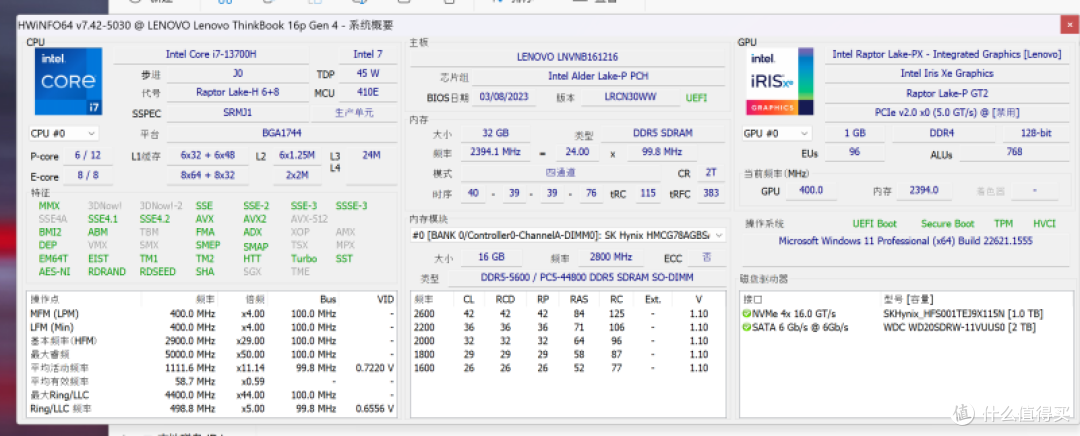1080x436 pixels.
Task: Click the 5000.0 MHz max turbo value
Action: pos(191,355)
